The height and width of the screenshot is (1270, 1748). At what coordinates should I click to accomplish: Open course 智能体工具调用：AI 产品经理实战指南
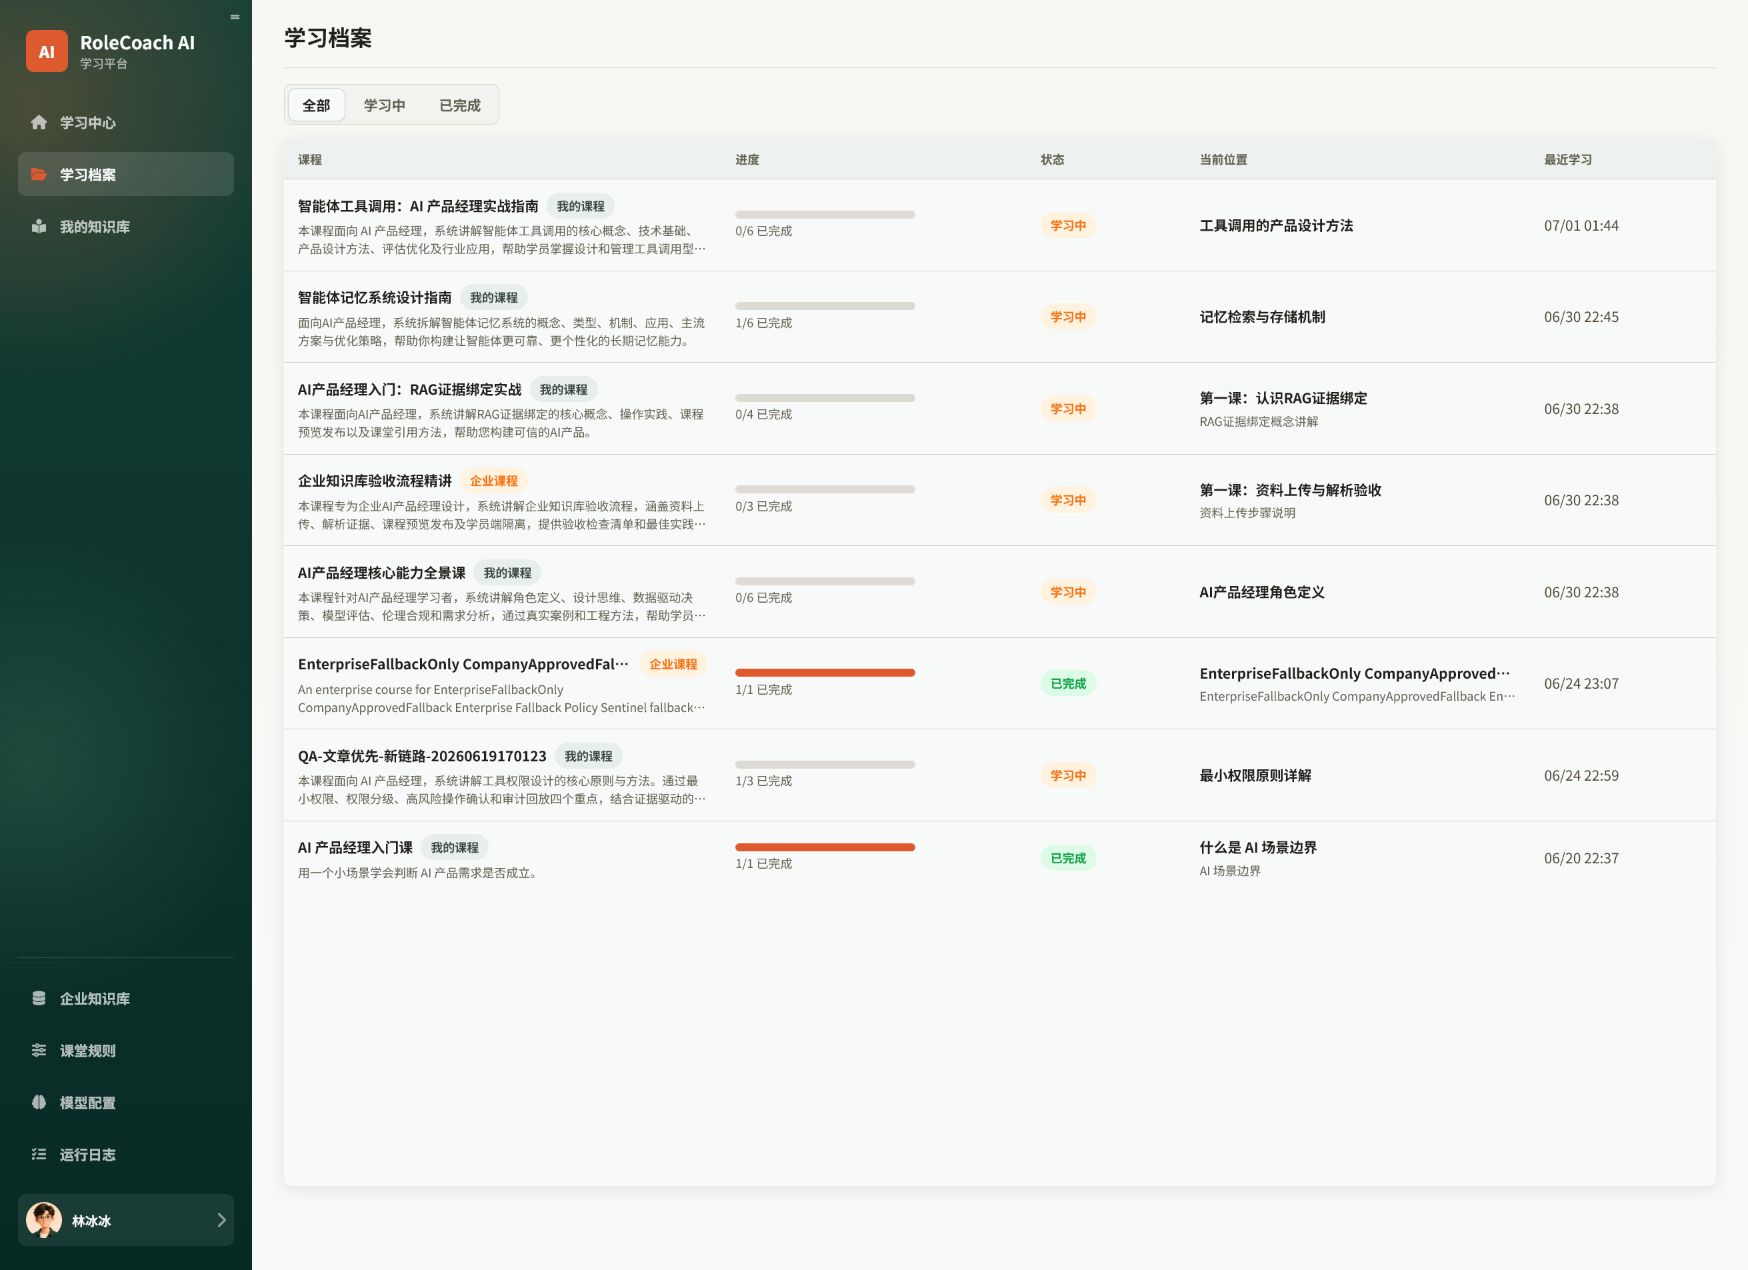pos(418,206)
